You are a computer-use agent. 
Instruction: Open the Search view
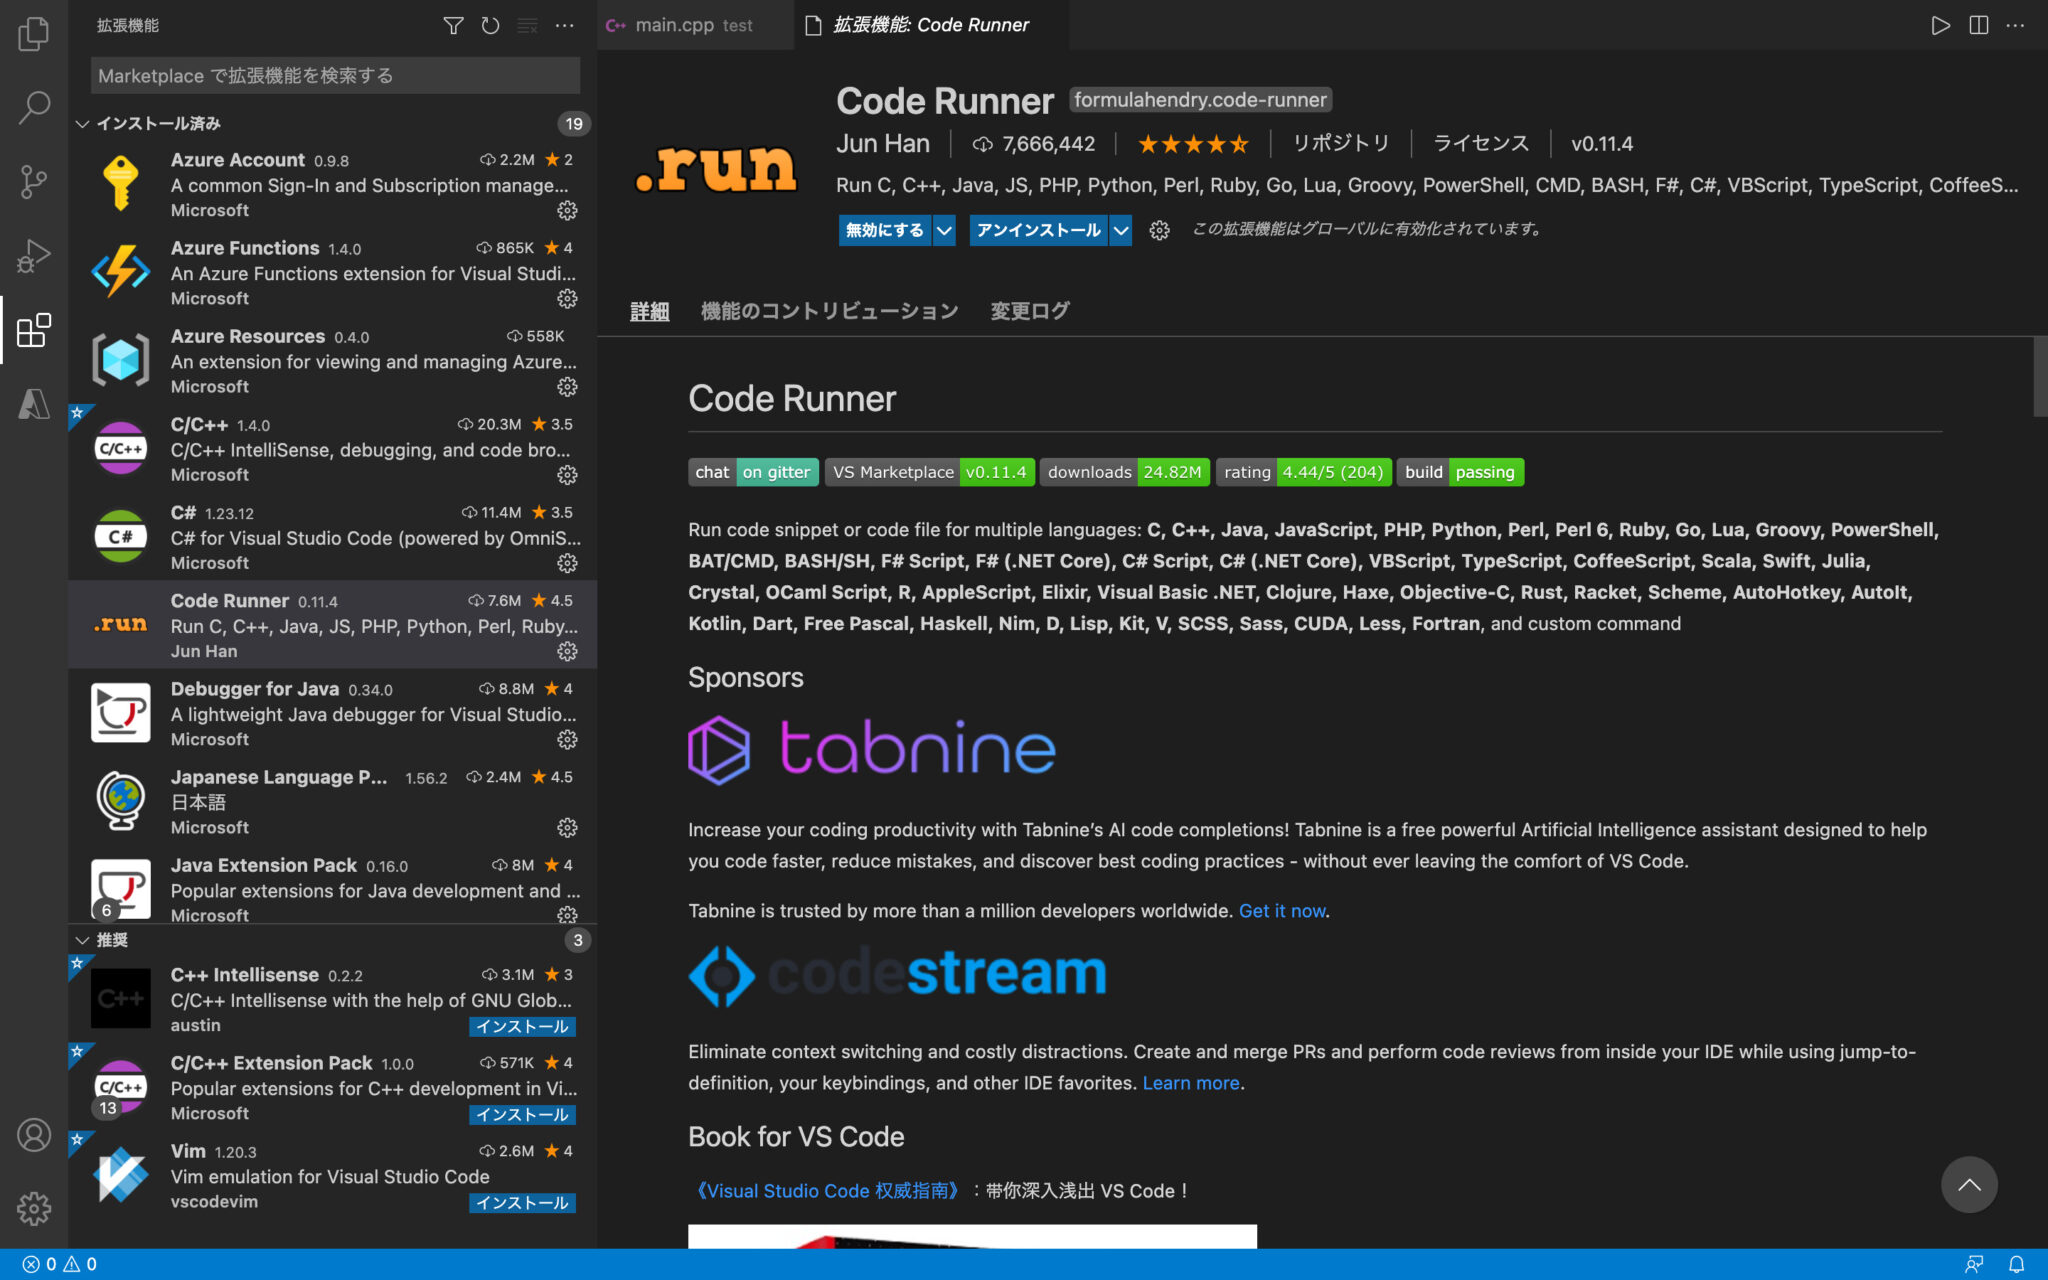pos(33,107)
